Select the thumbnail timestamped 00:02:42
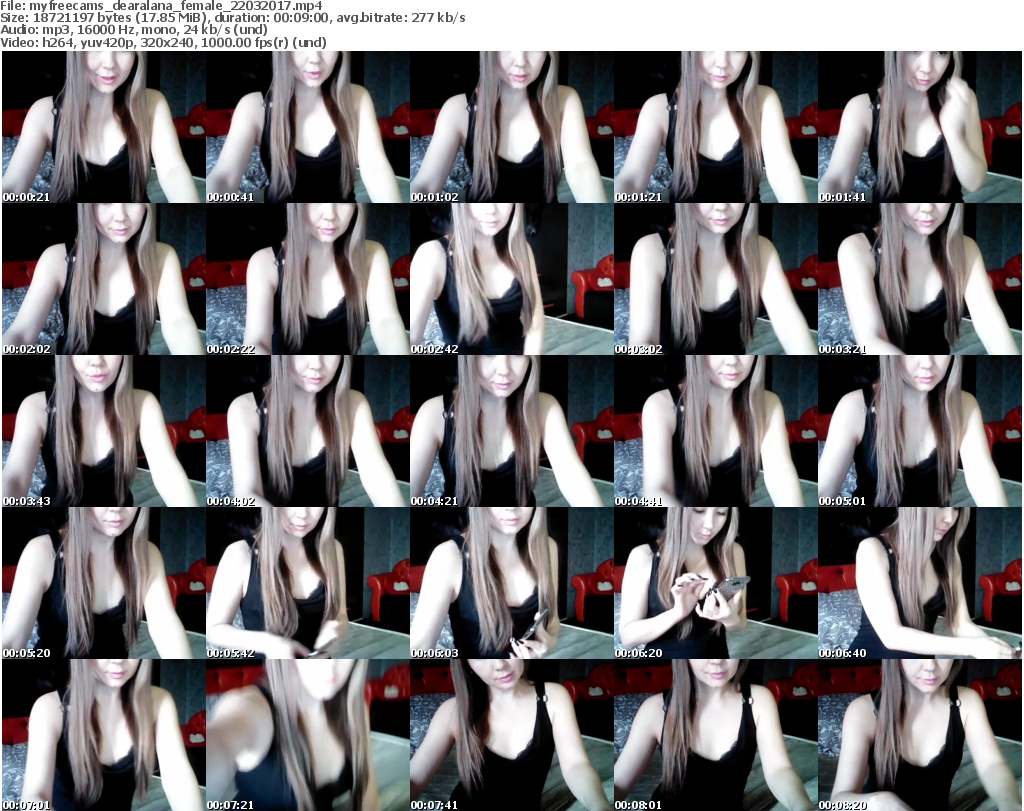The height and width of the screenshot is (811, 1024). click(x=511, y=279)
